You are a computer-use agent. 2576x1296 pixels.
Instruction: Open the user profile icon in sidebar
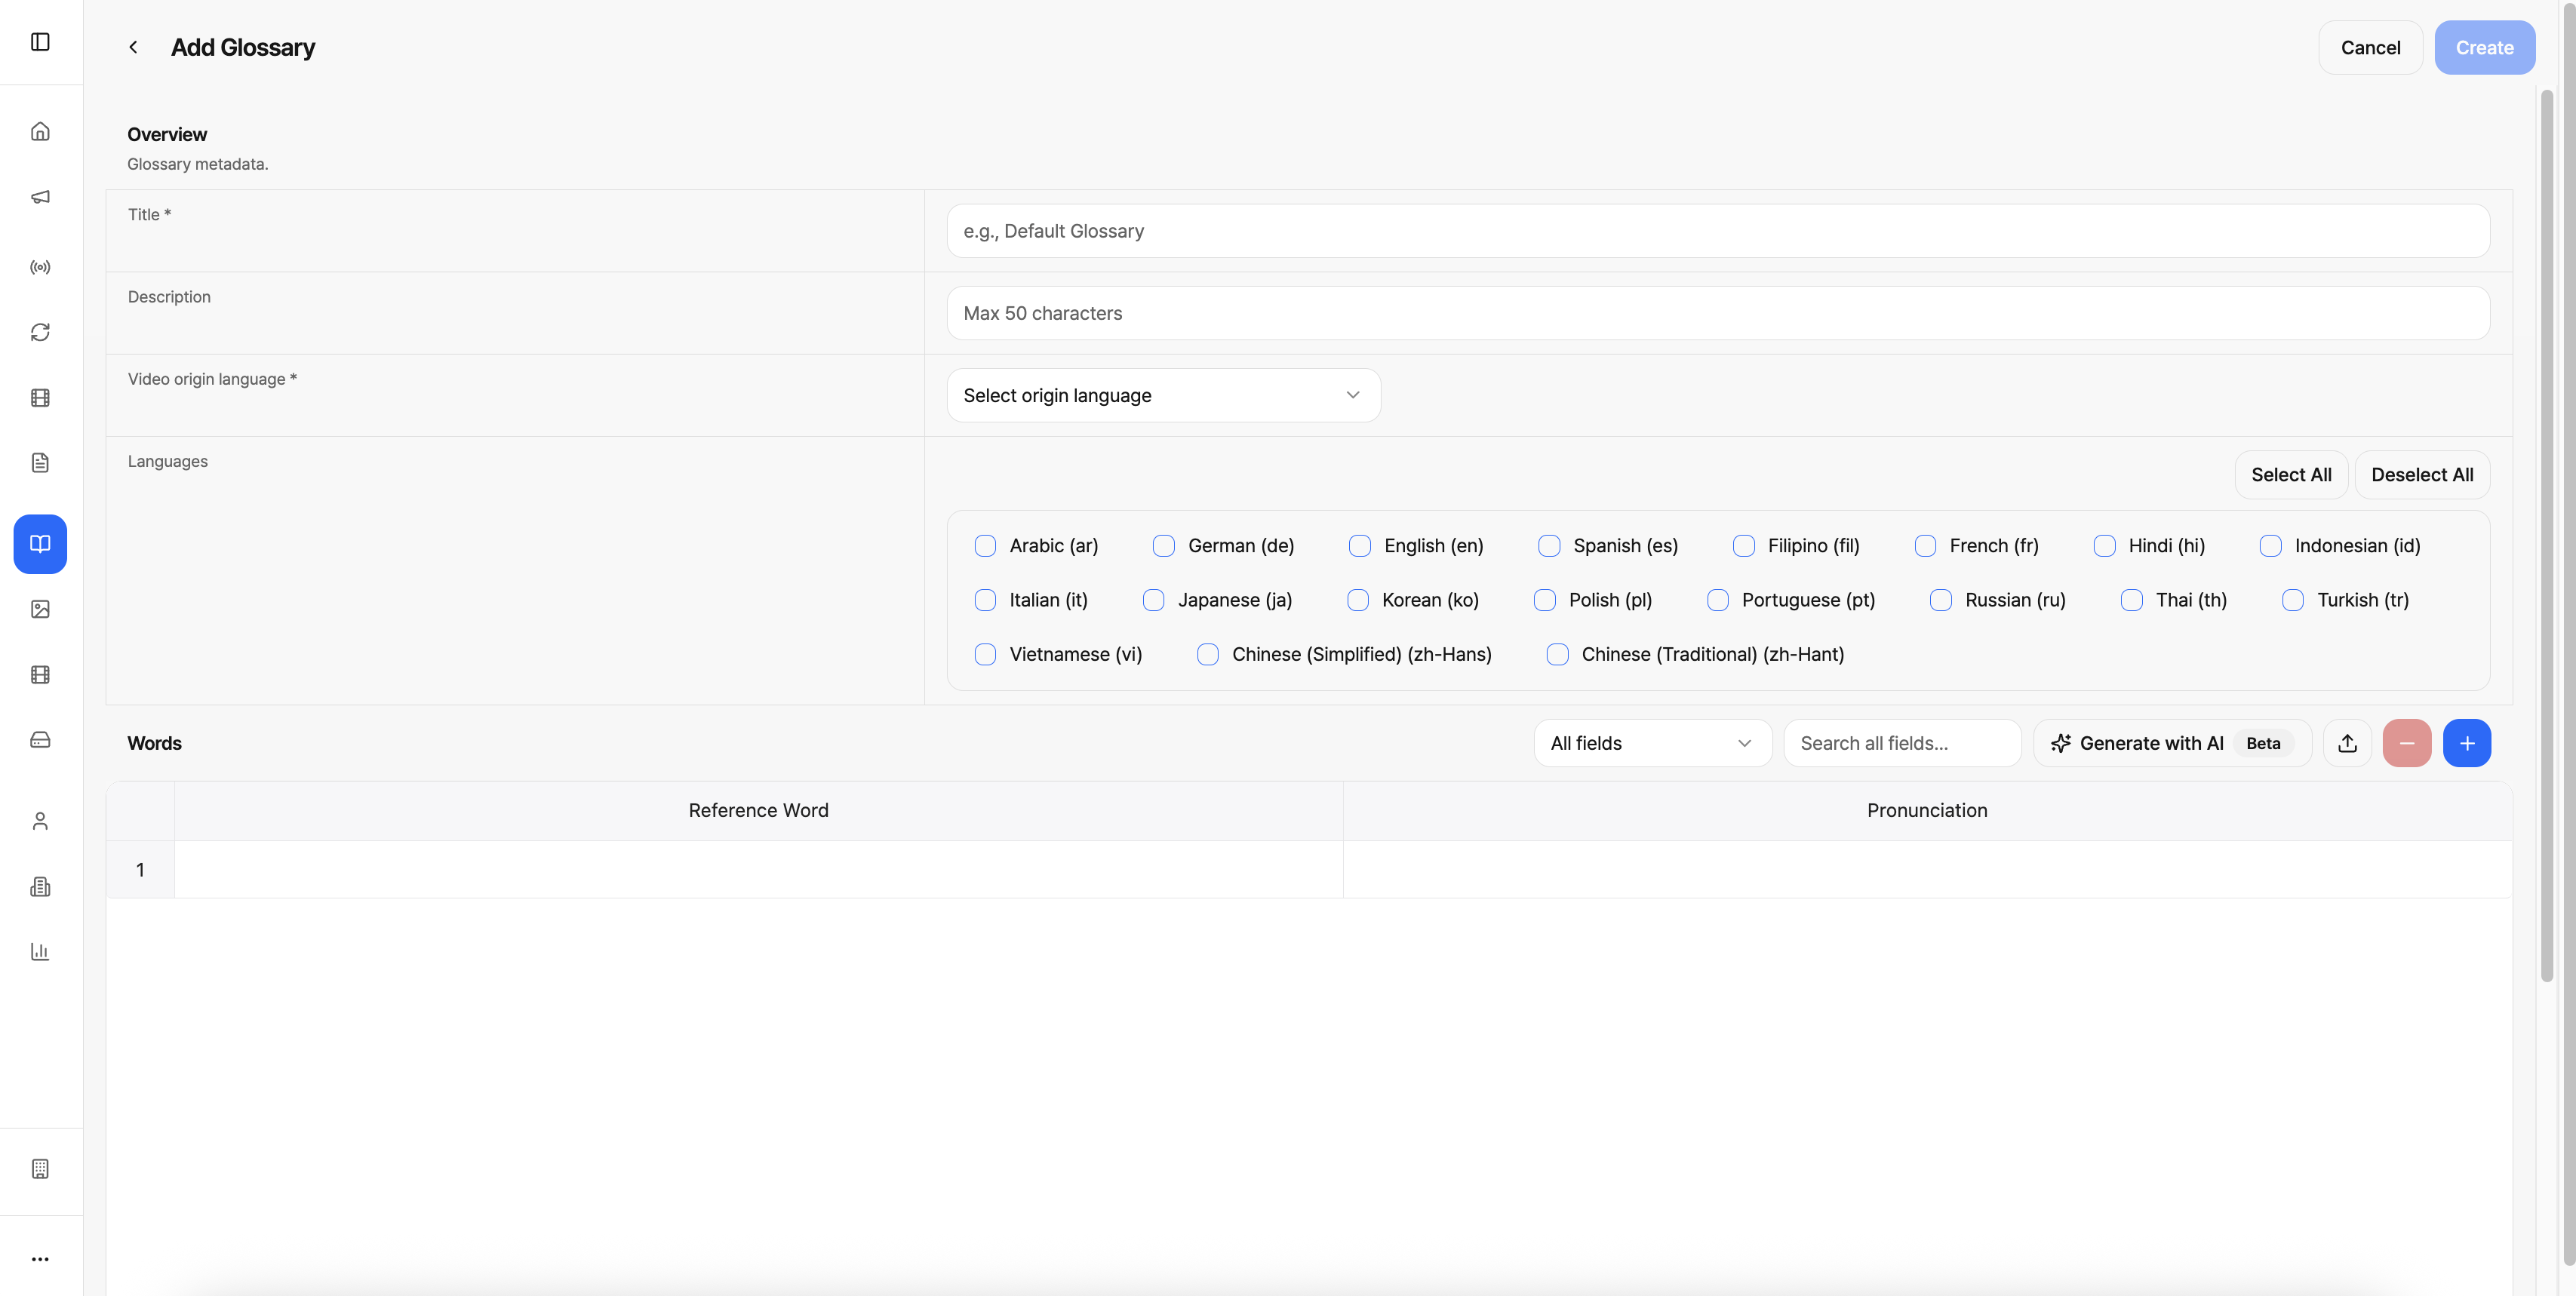click(40, 821)
